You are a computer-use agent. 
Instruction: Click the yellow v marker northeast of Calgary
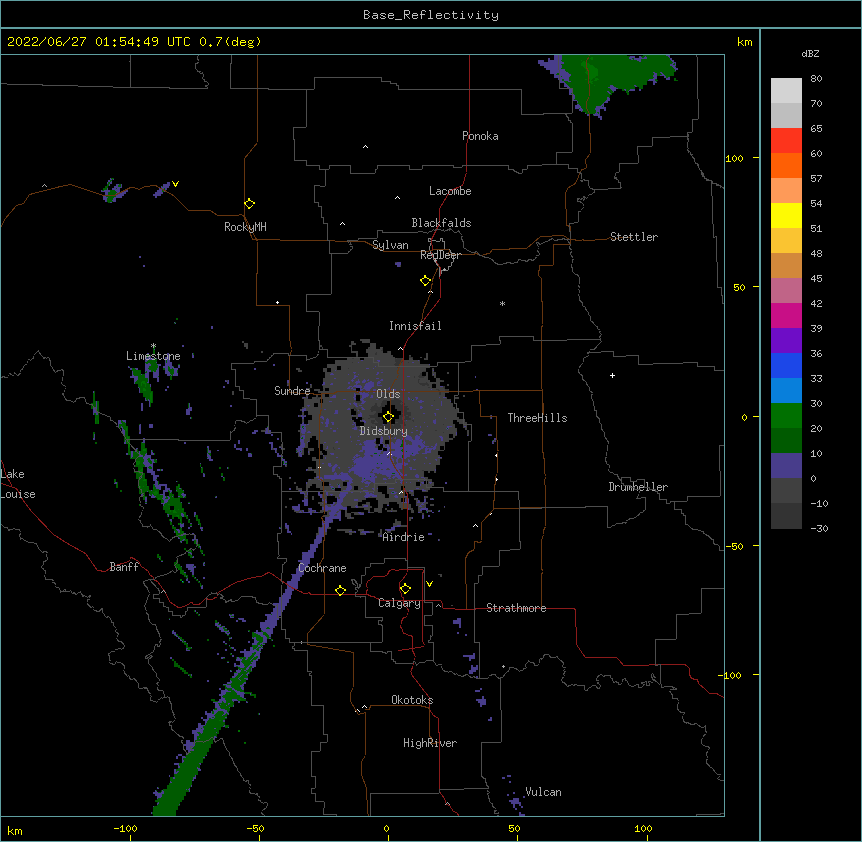click(x=429, y=584)
